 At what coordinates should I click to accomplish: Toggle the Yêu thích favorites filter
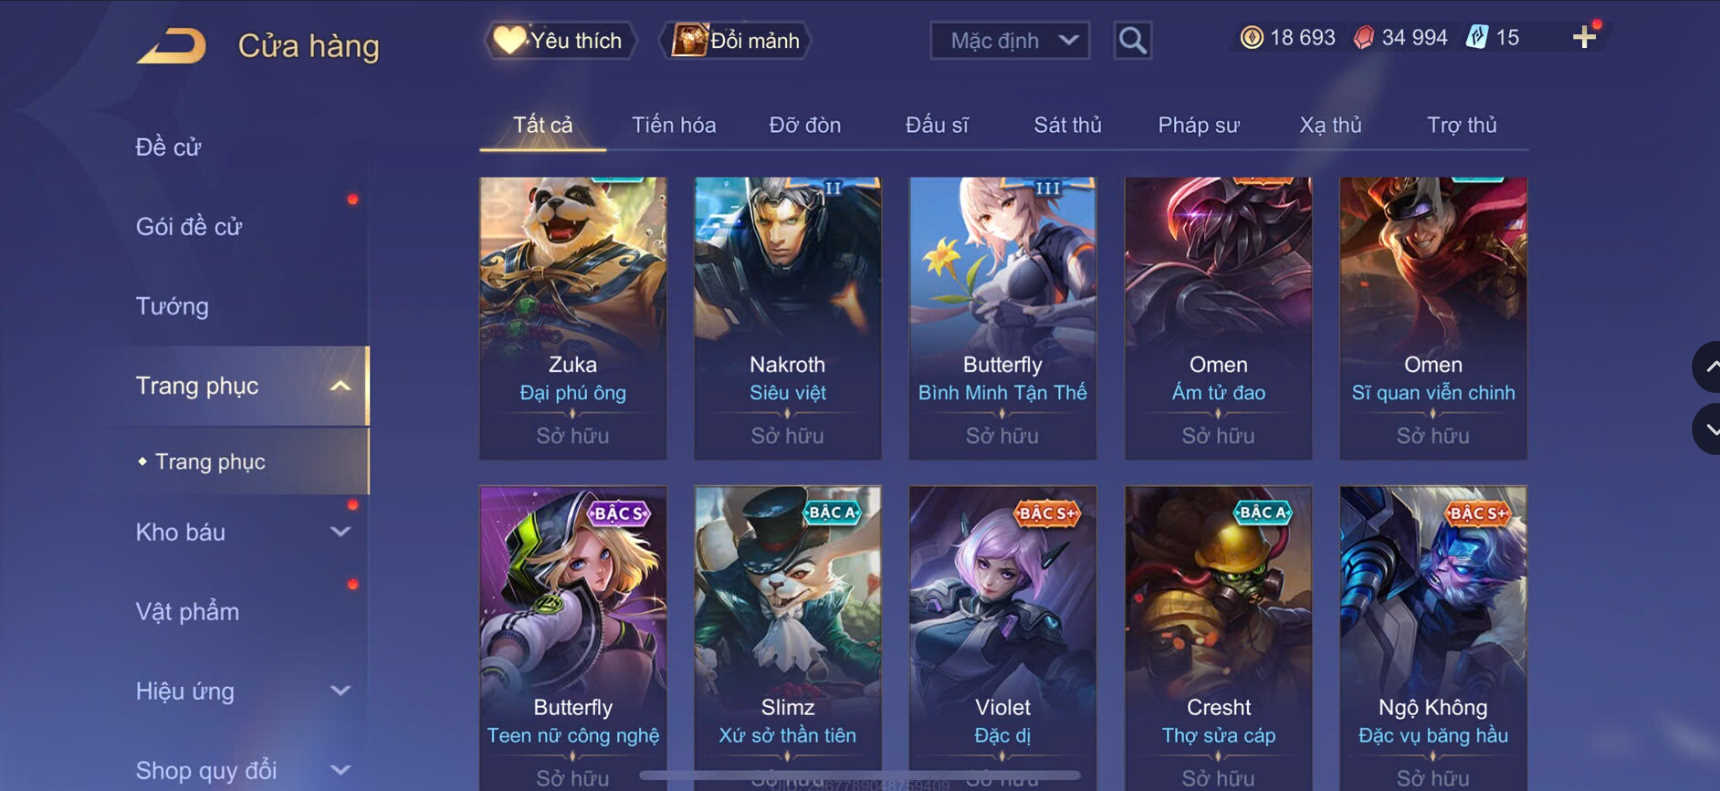coord(560,41)
